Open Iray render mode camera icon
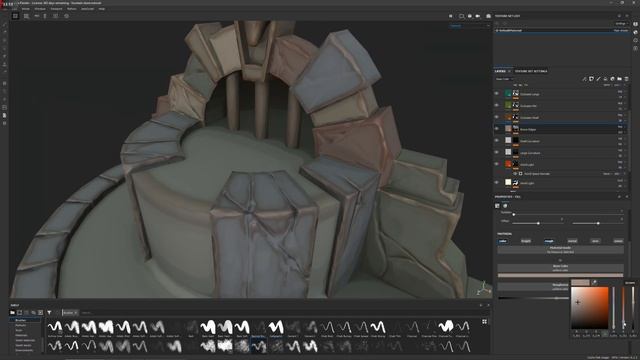 click(x=489, y=16)
